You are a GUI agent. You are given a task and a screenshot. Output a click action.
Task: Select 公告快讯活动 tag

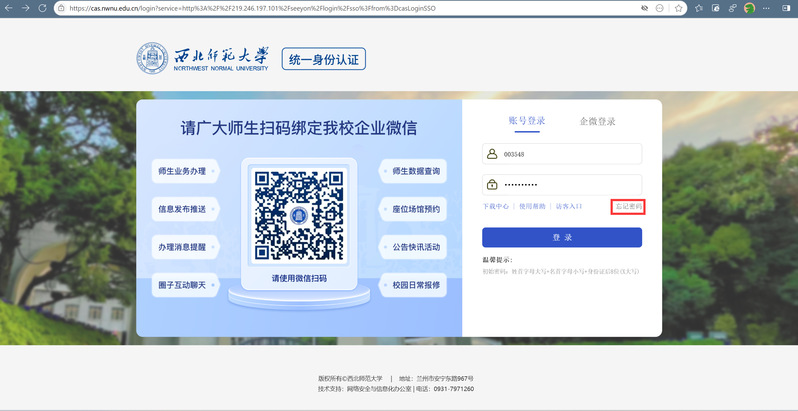click(413, 247)
